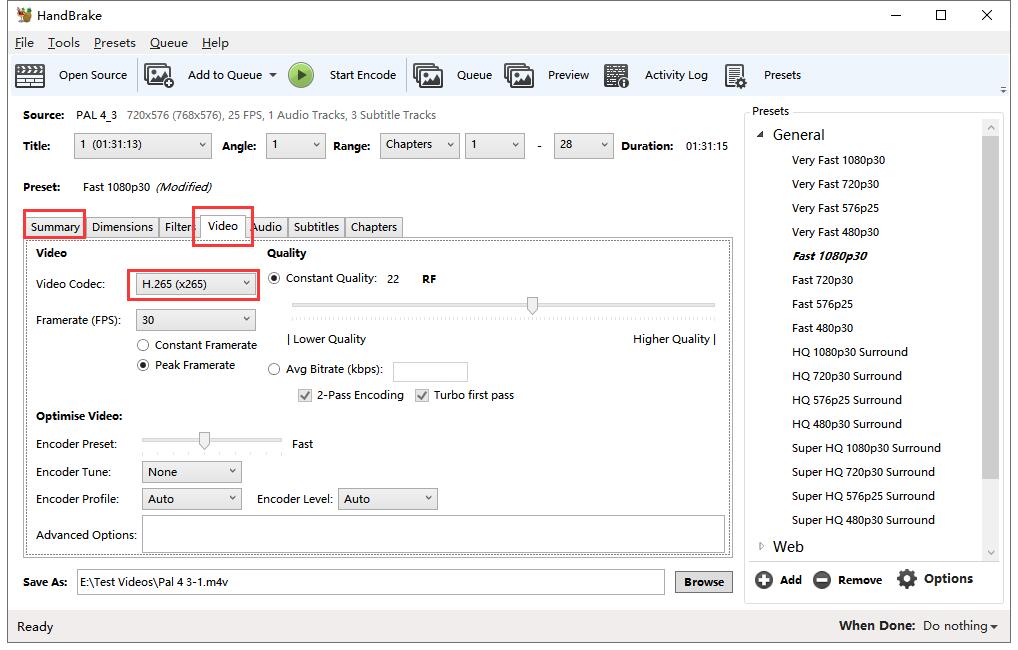This screenshot has width=1018, height=650.
Task: Open the Add to Queue dropdown arrow
Action: tap(273, 75)
